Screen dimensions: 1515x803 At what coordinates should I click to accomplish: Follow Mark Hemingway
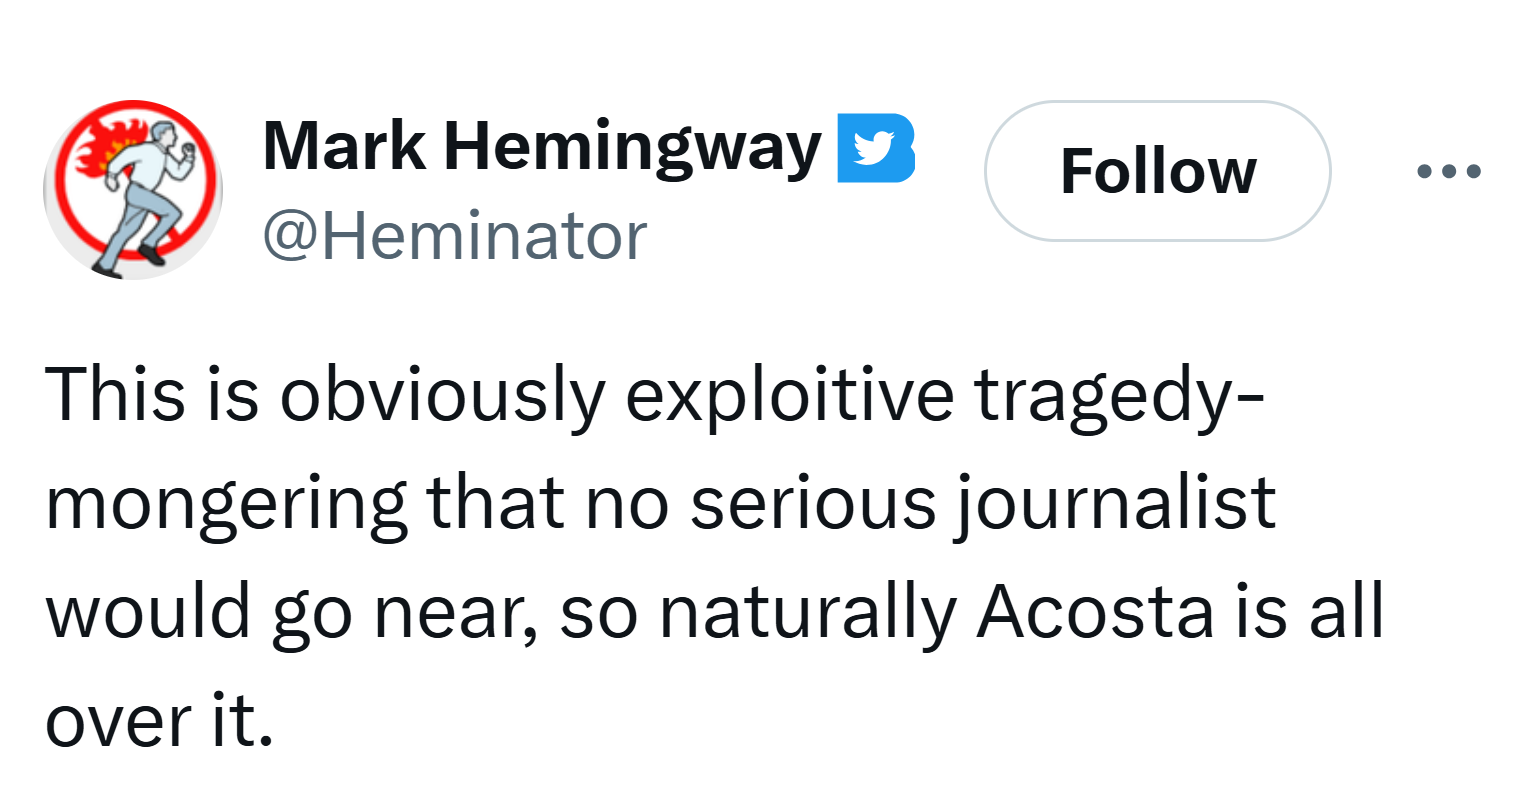[1157, 171]
